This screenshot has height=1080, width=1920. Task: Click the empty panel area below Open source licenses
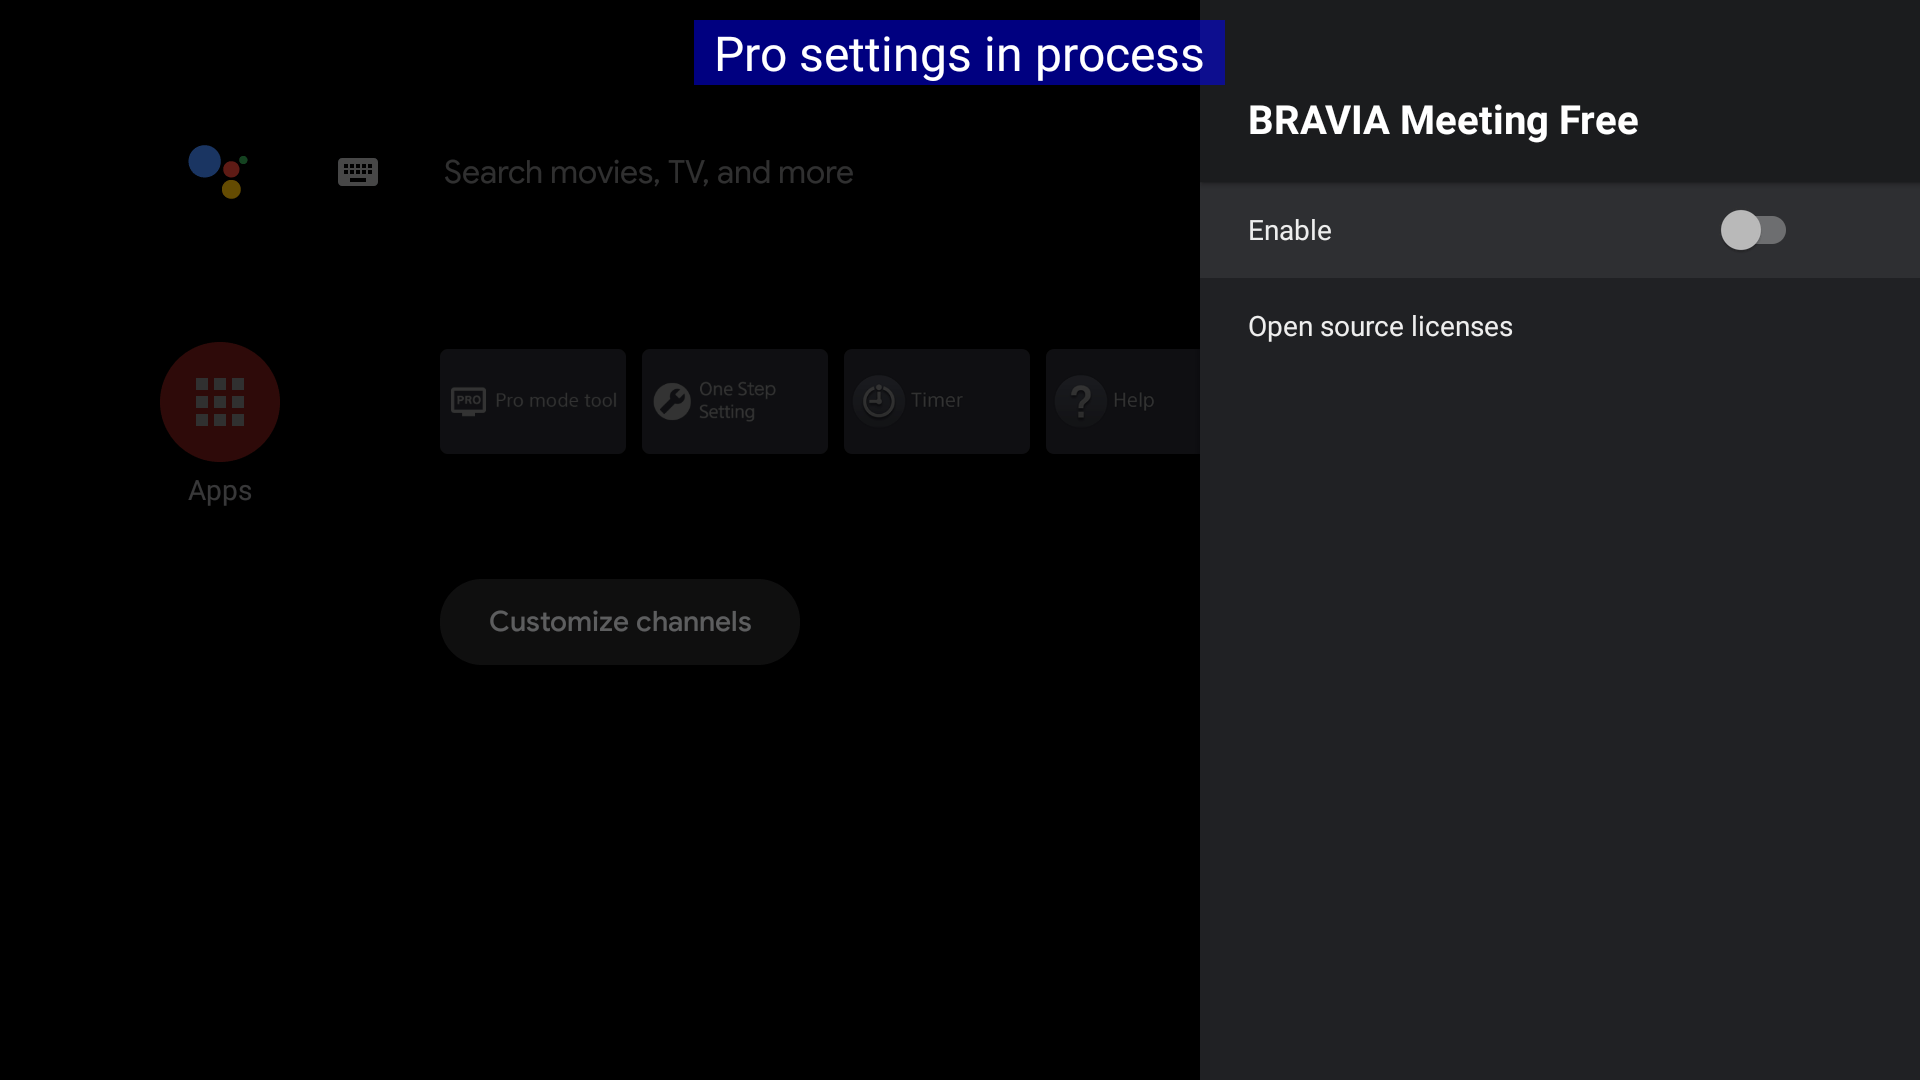click(x=1560, y=700)
